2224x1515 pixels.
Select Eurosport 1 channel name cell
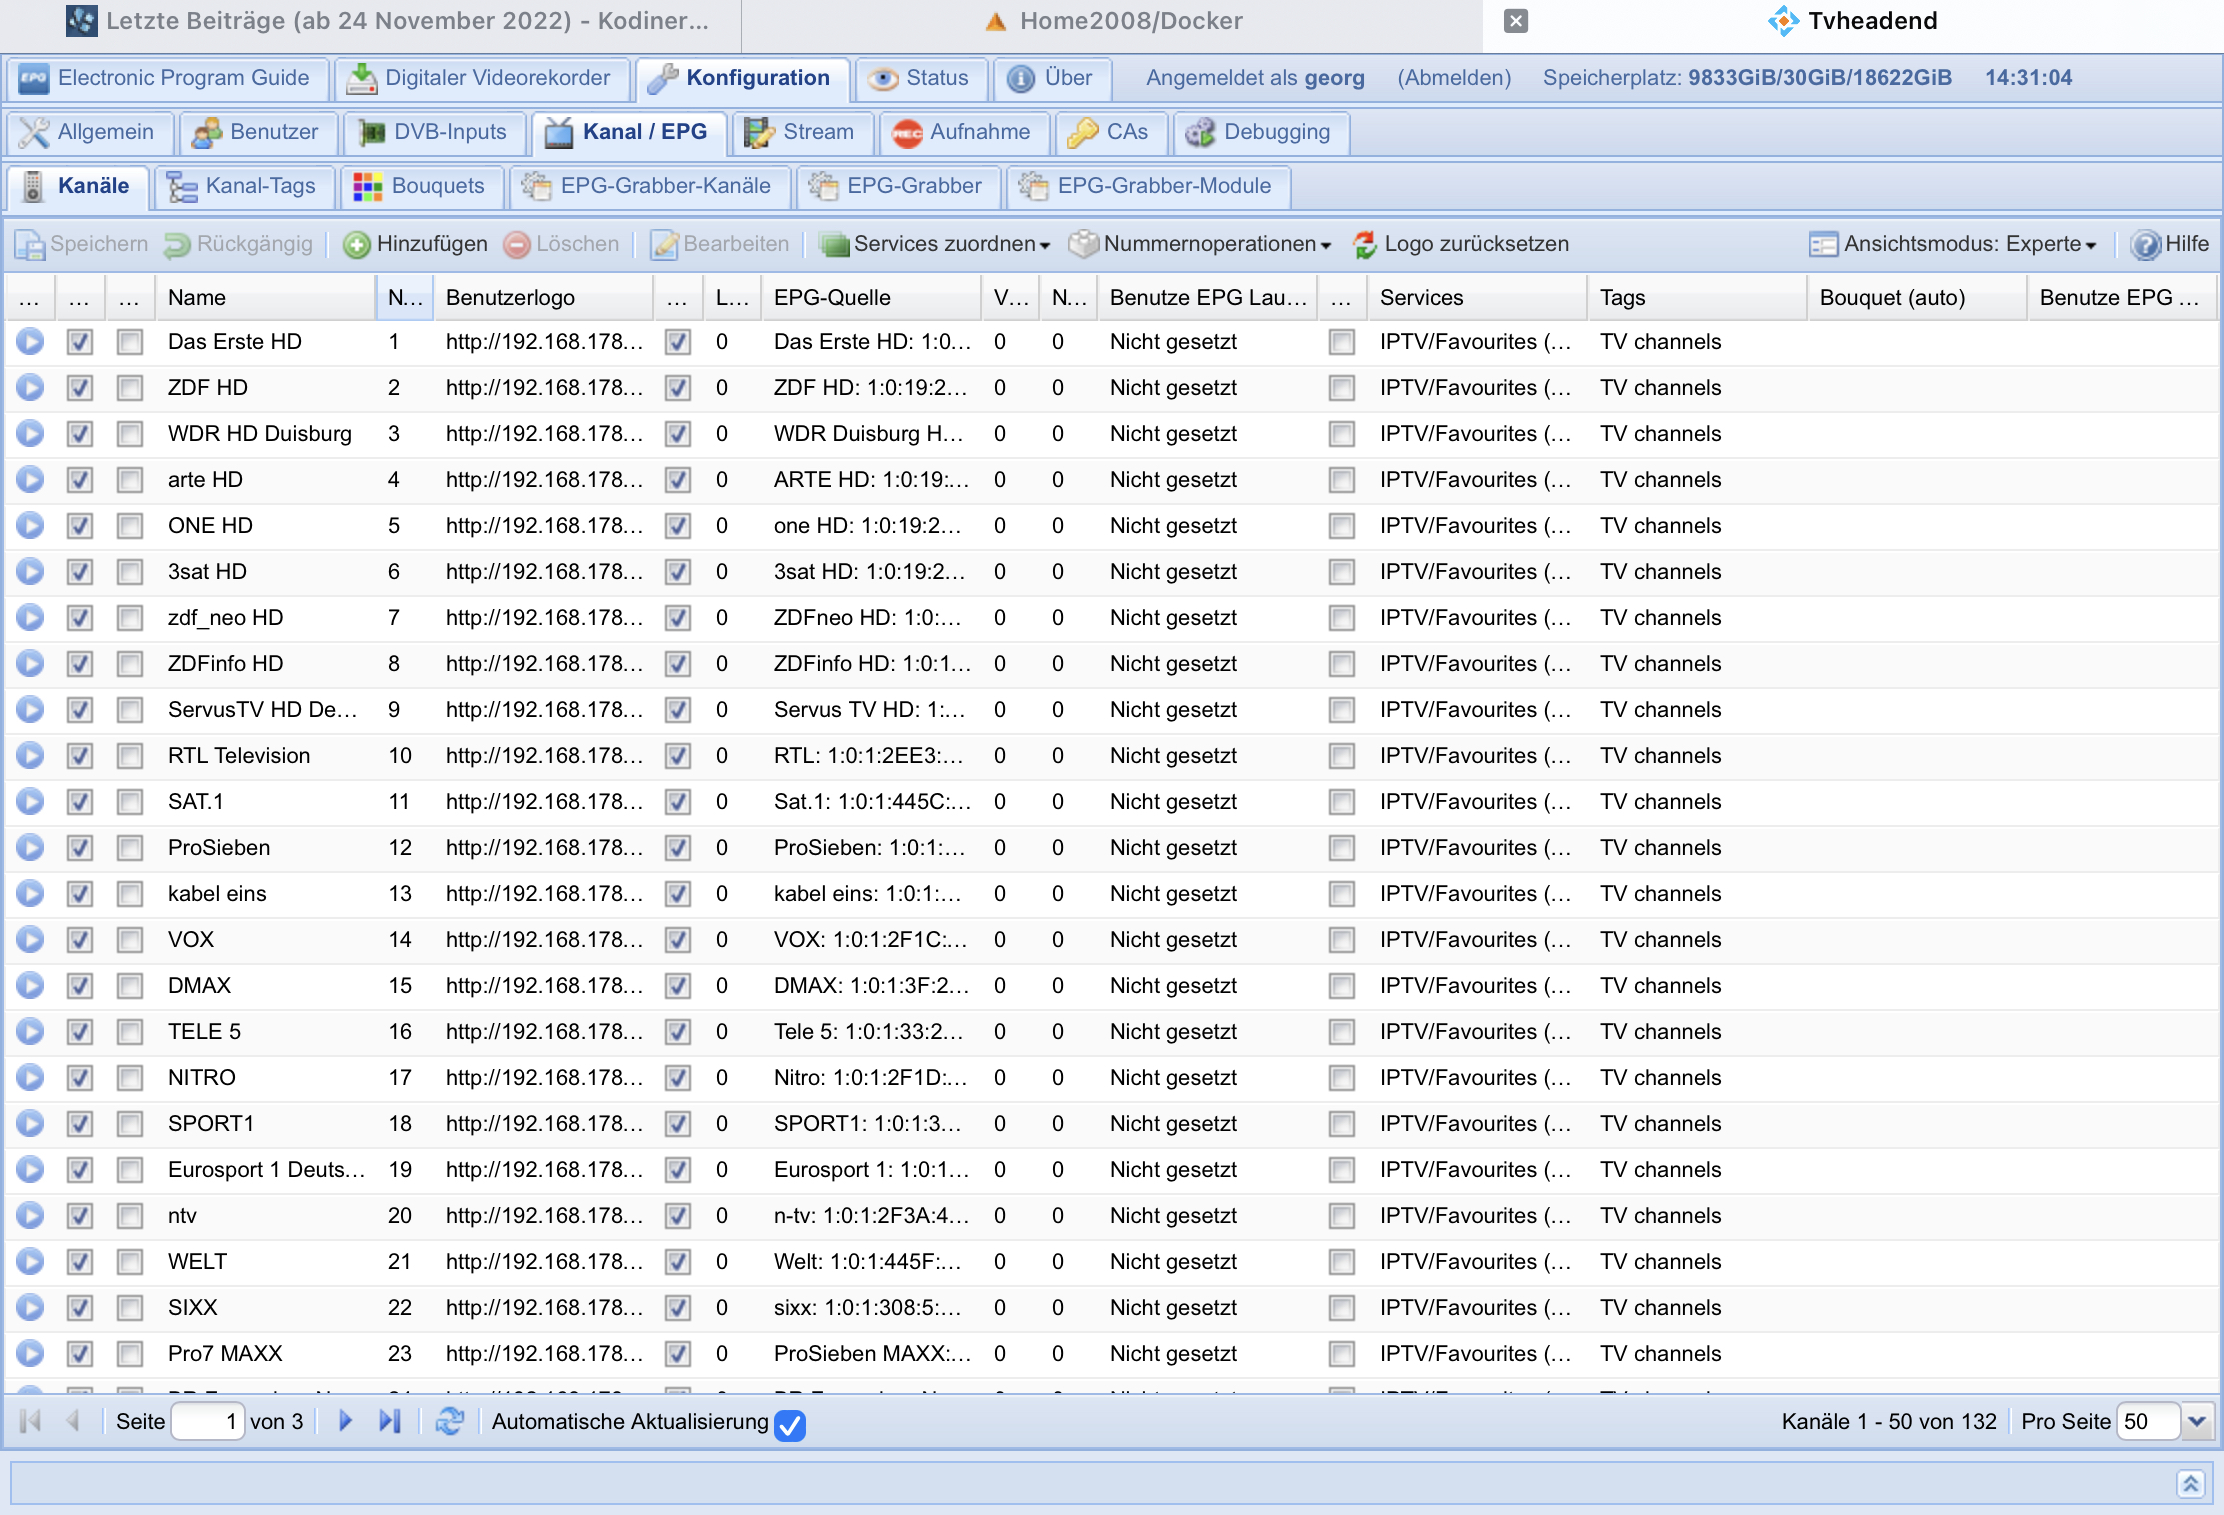click(266, 1170)
